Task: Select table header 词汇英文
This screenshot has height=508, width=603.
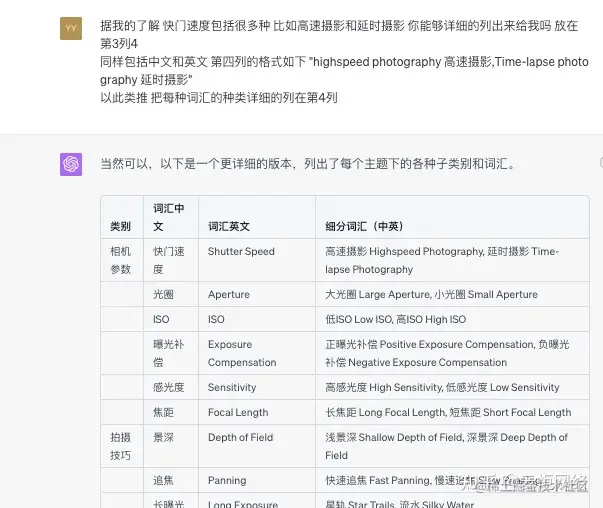Action: (x=257, y=217)
